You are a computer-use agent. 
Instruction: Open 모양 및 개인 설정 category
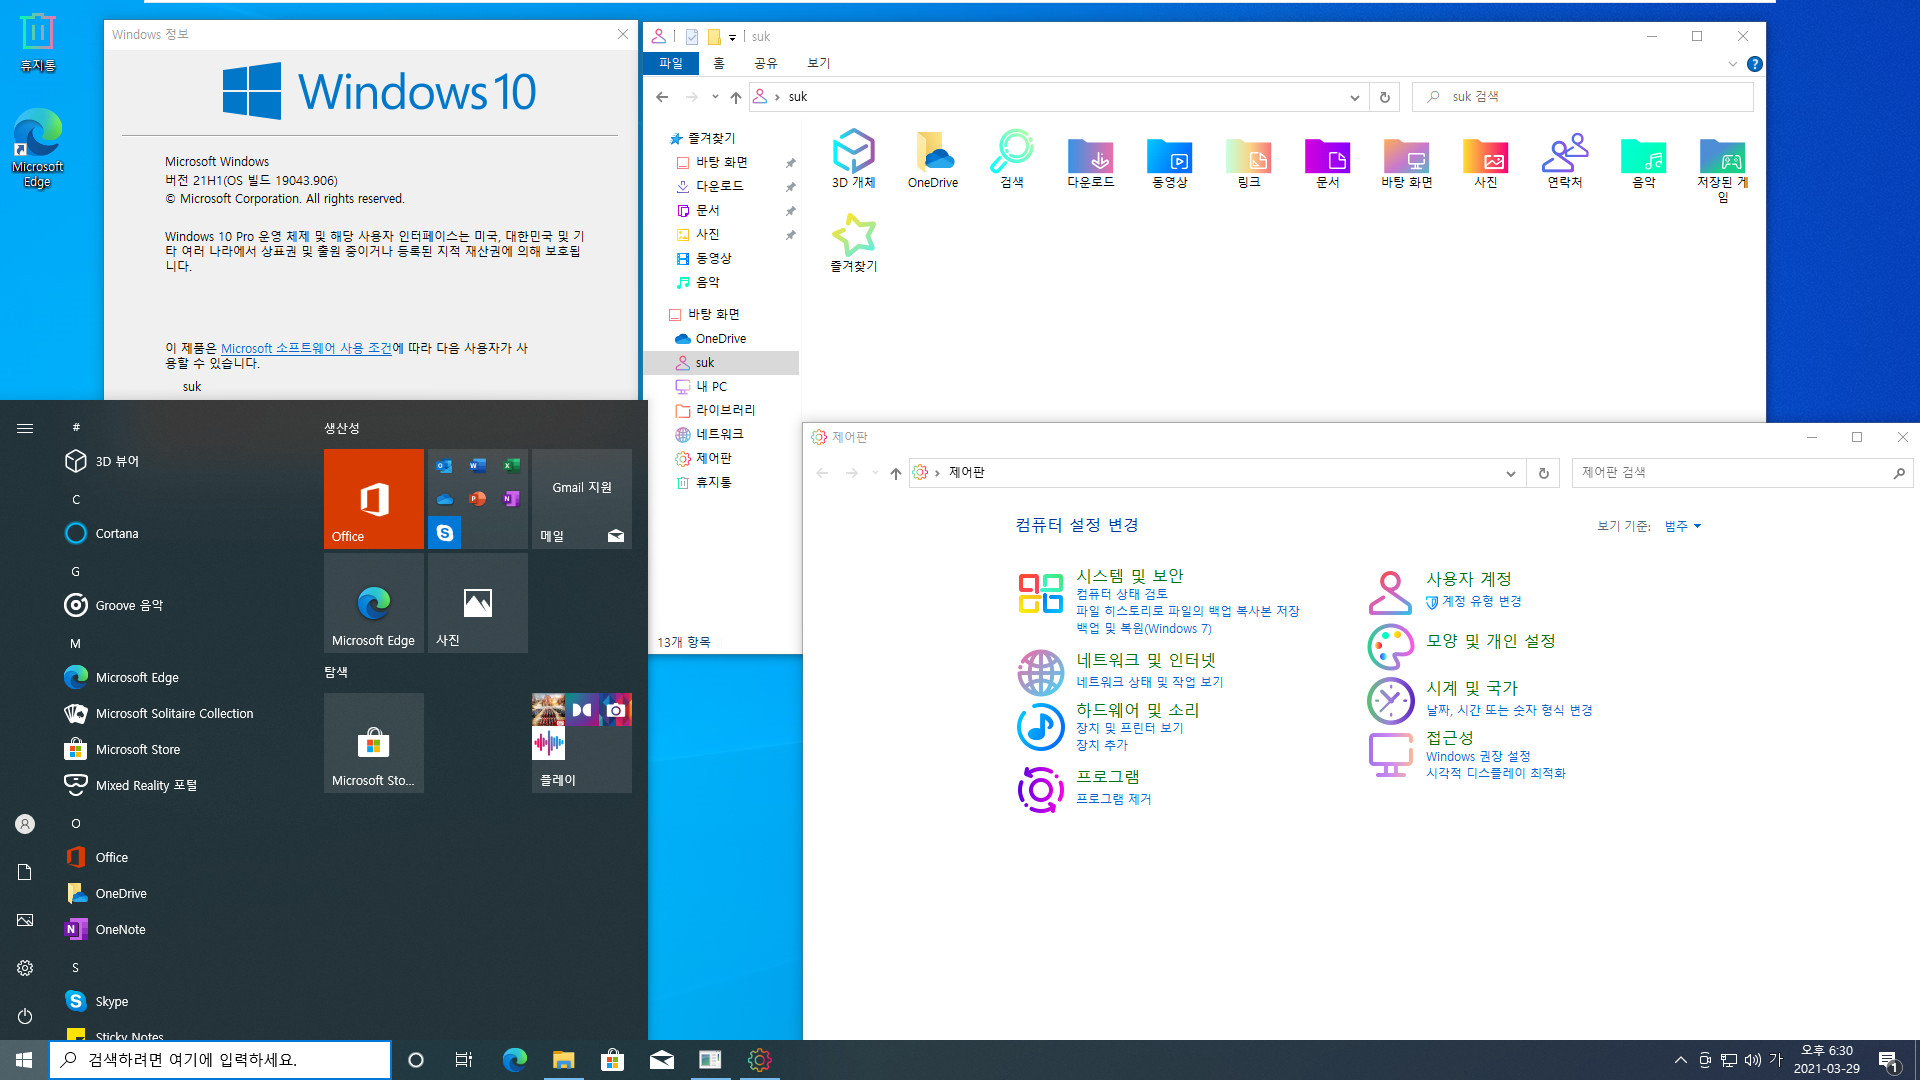pyautogui.click(x=1490, y=641)
